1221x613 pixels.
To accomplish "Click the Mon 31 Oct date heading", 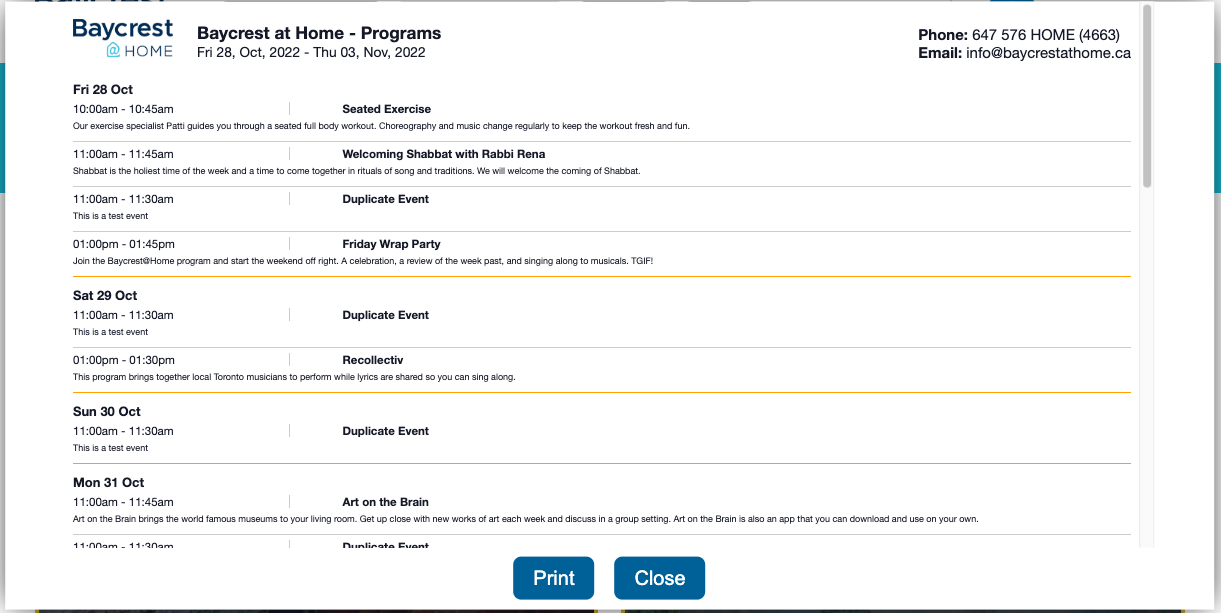I will (109, 483).
